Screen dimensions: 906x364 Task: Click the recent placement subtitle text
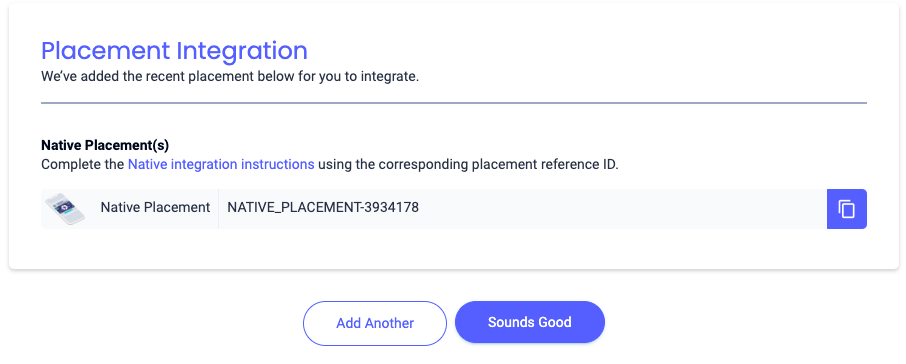(x=230, y=77)
